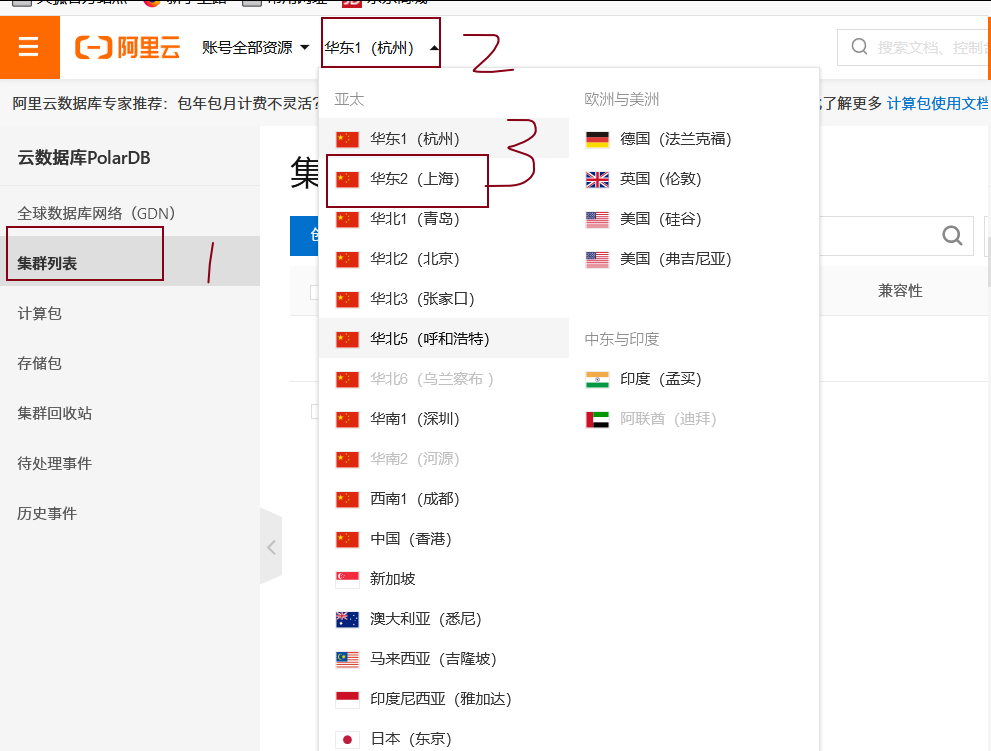Click the Indonesia flag icon
This screenshot has width=991, height=751.
point(347,699)
